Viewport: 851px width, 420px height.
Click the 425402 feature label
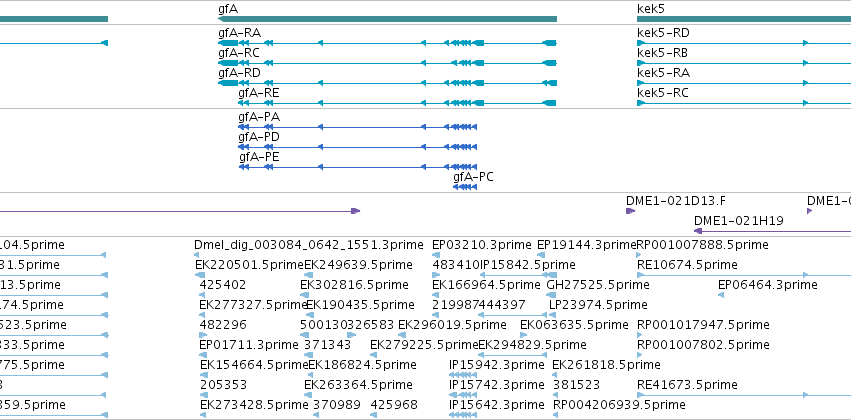(x=223, y=285)
